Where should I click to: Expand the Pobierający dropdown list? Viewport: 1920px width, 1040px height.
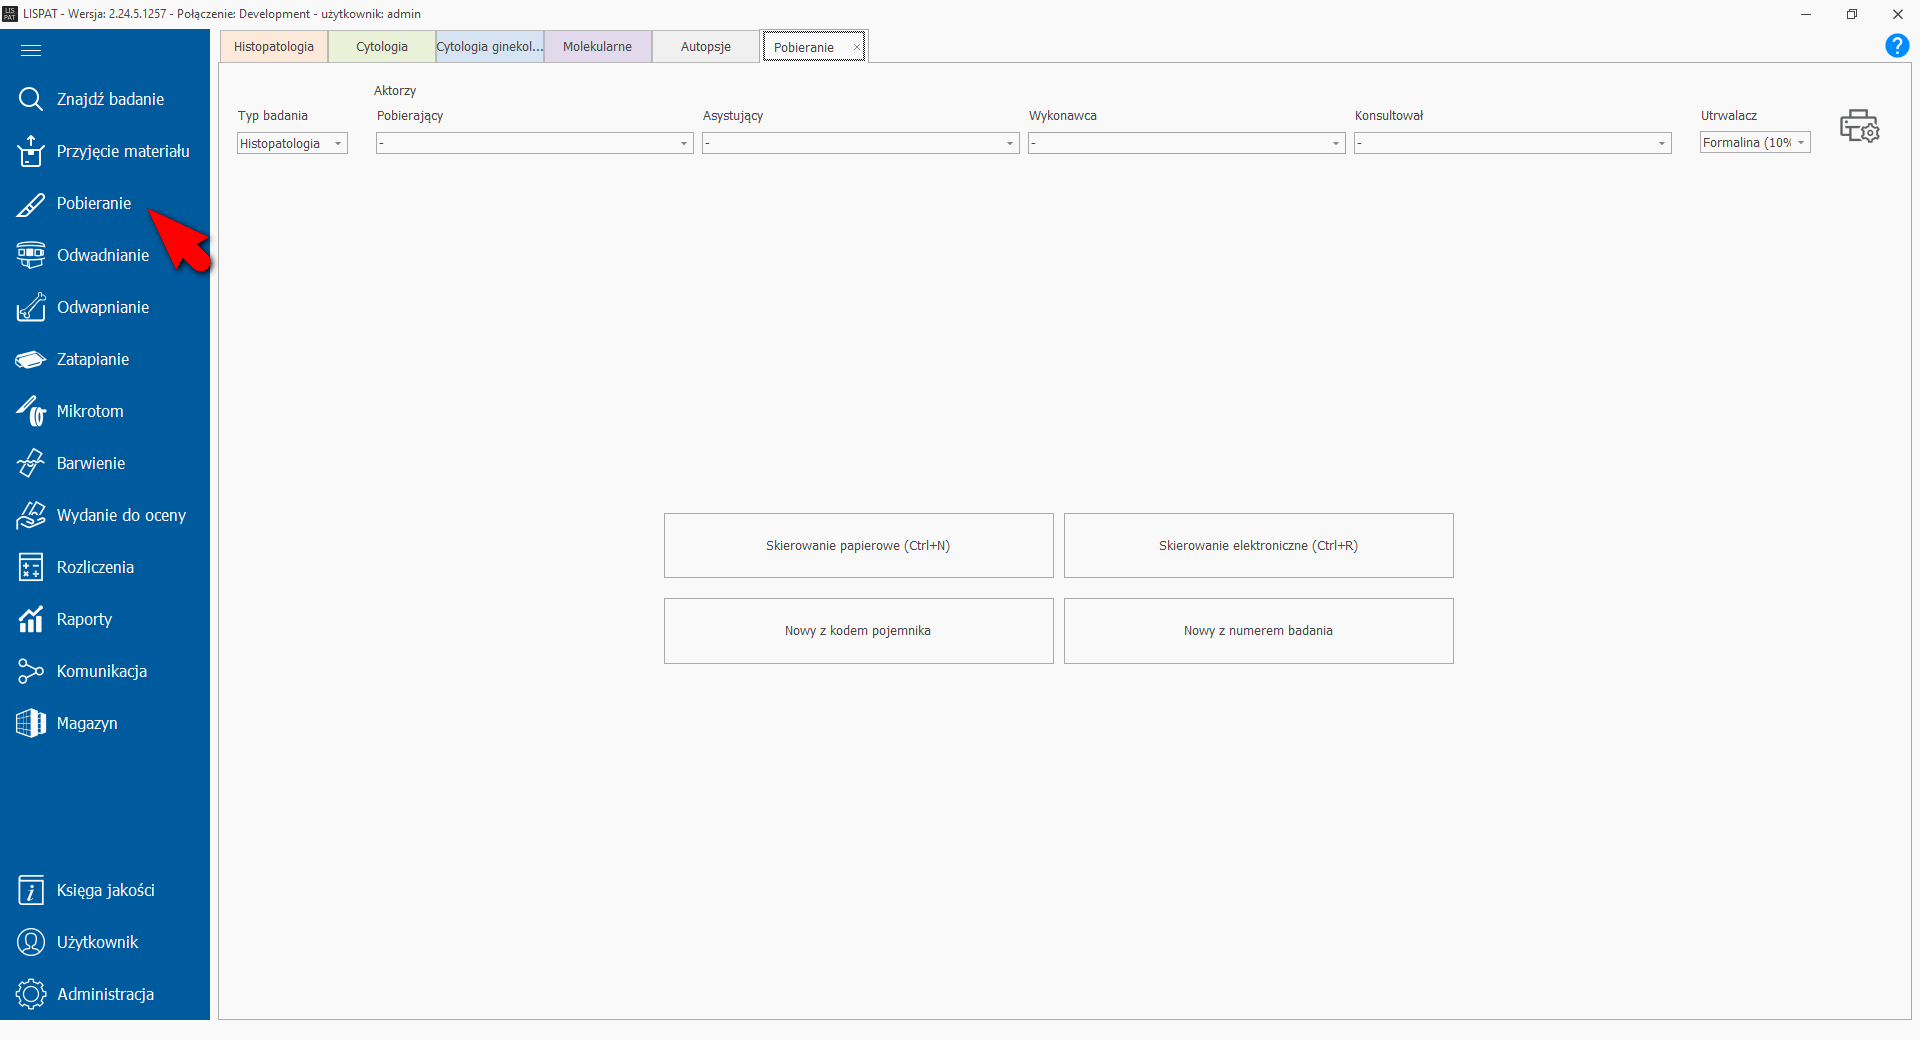coord(684,144)
